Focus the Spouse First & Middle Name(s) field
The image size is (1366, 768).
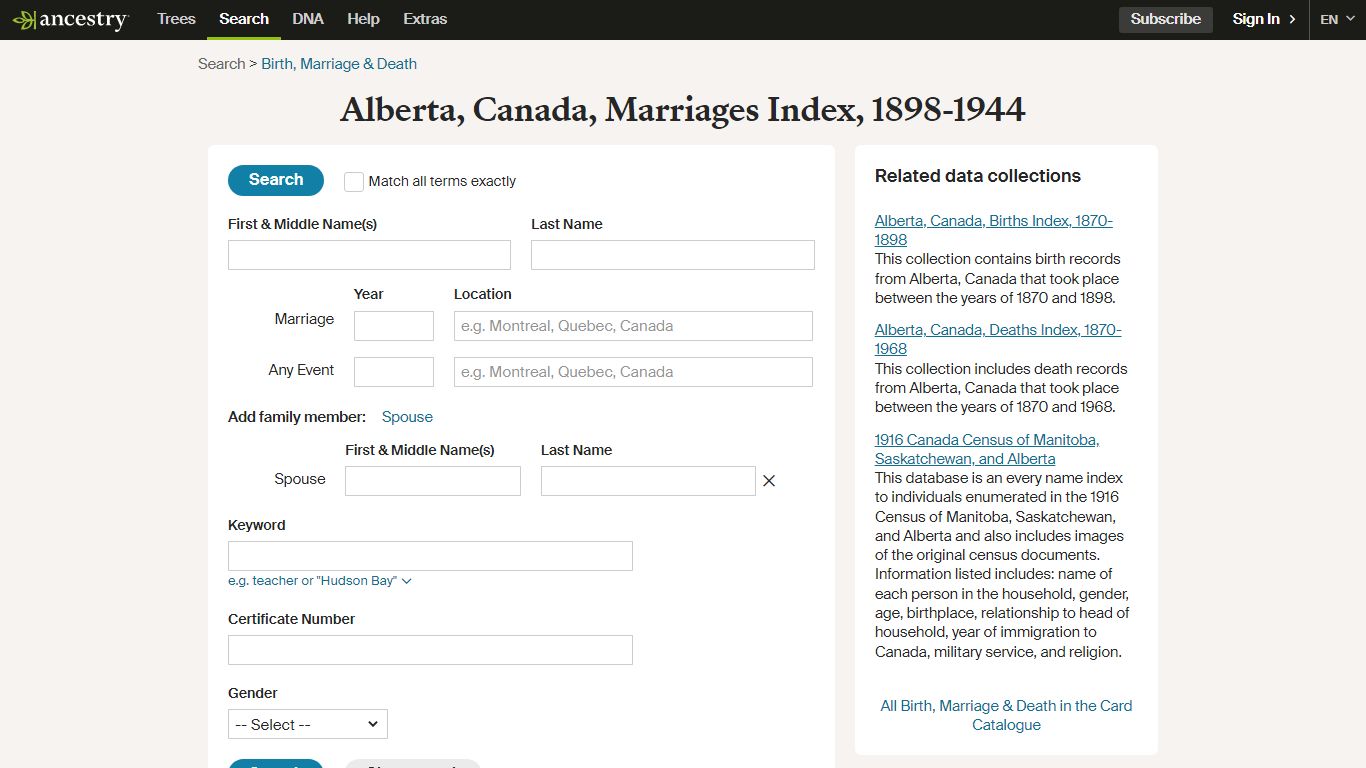click(433, 481)
